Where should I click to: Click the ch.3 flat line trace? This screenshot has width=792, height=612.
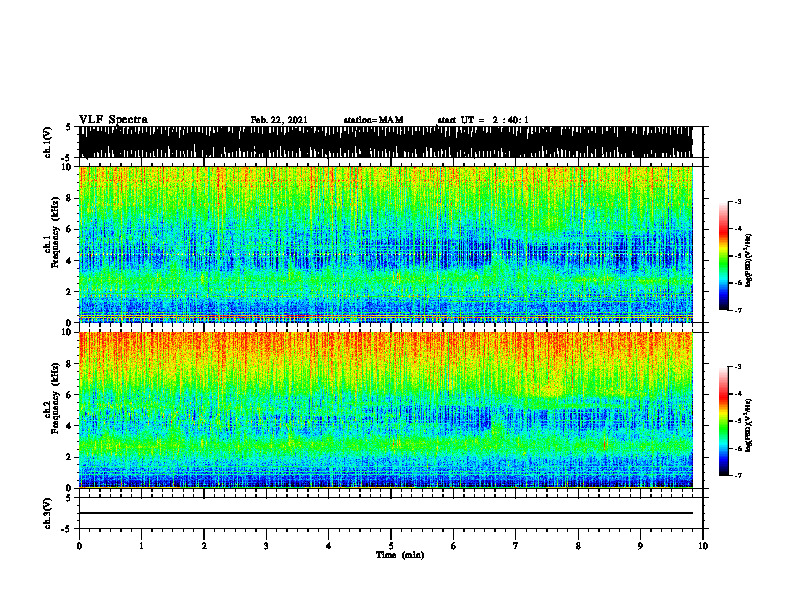click(386, 513)
